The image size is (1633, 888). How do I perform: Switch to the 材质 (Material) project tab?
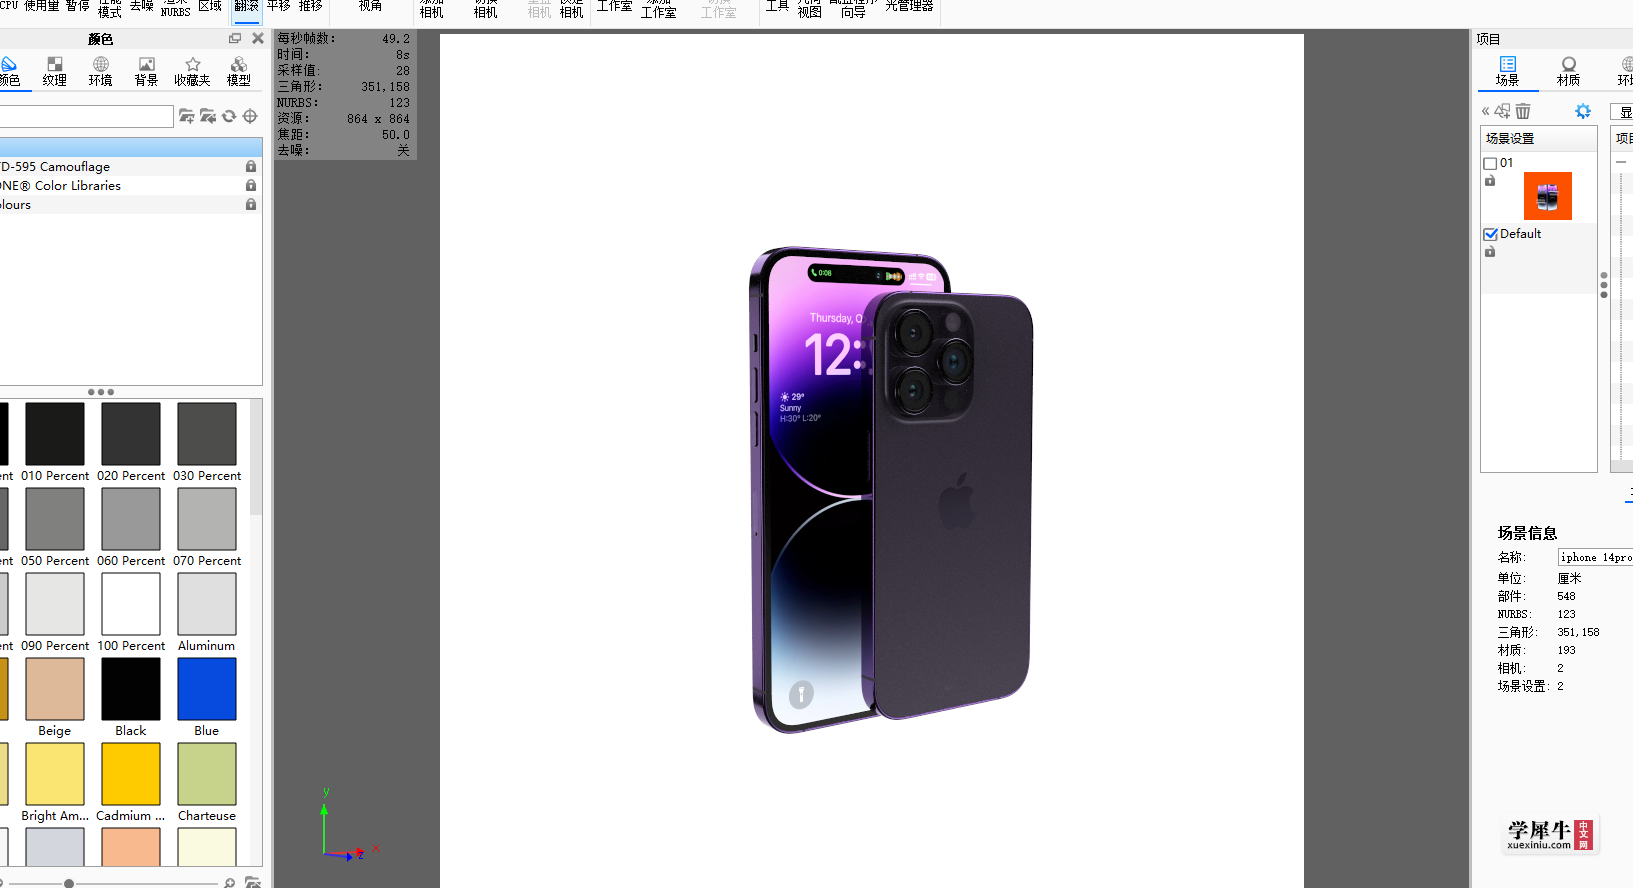[1568, 71]
